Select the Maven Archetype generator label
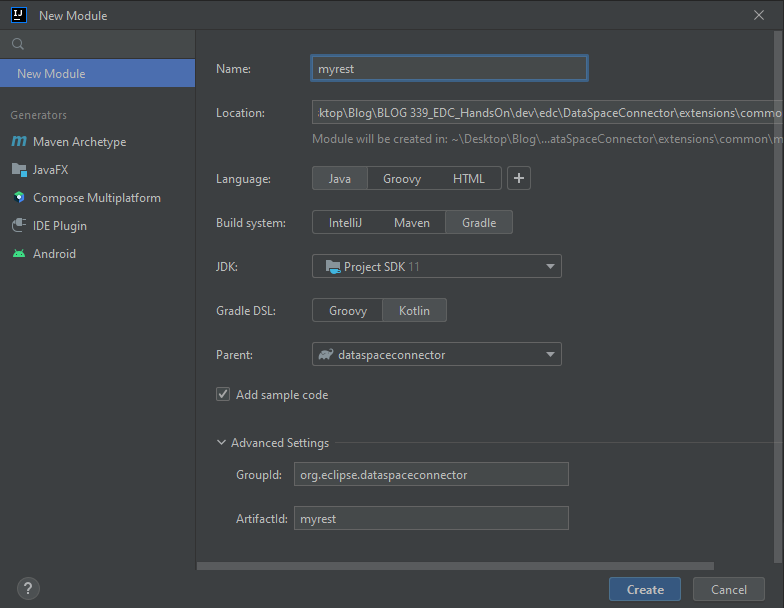This screenshot has height=608, width=784. coord(80,142)
